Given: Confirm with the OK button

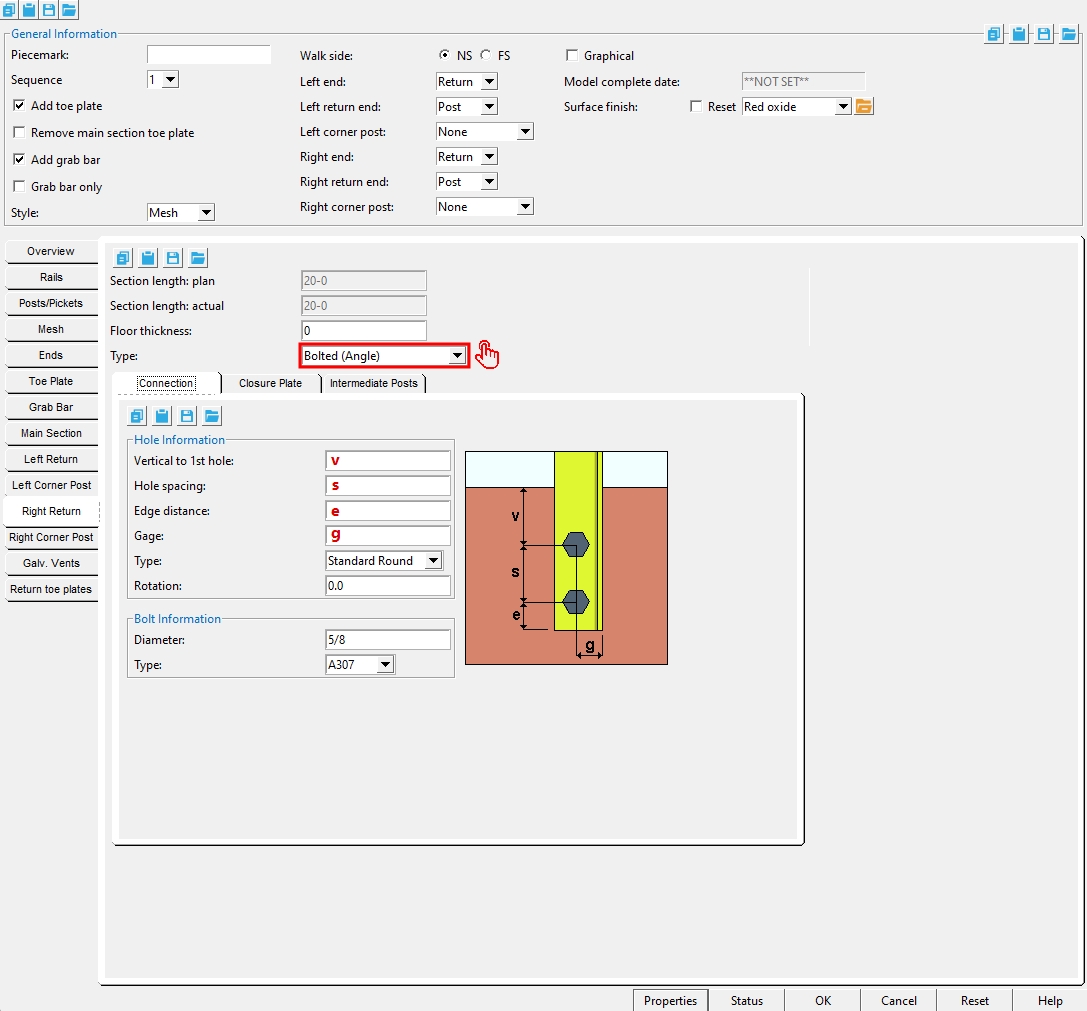Looking at the screenshot, I should [823, 1001].
